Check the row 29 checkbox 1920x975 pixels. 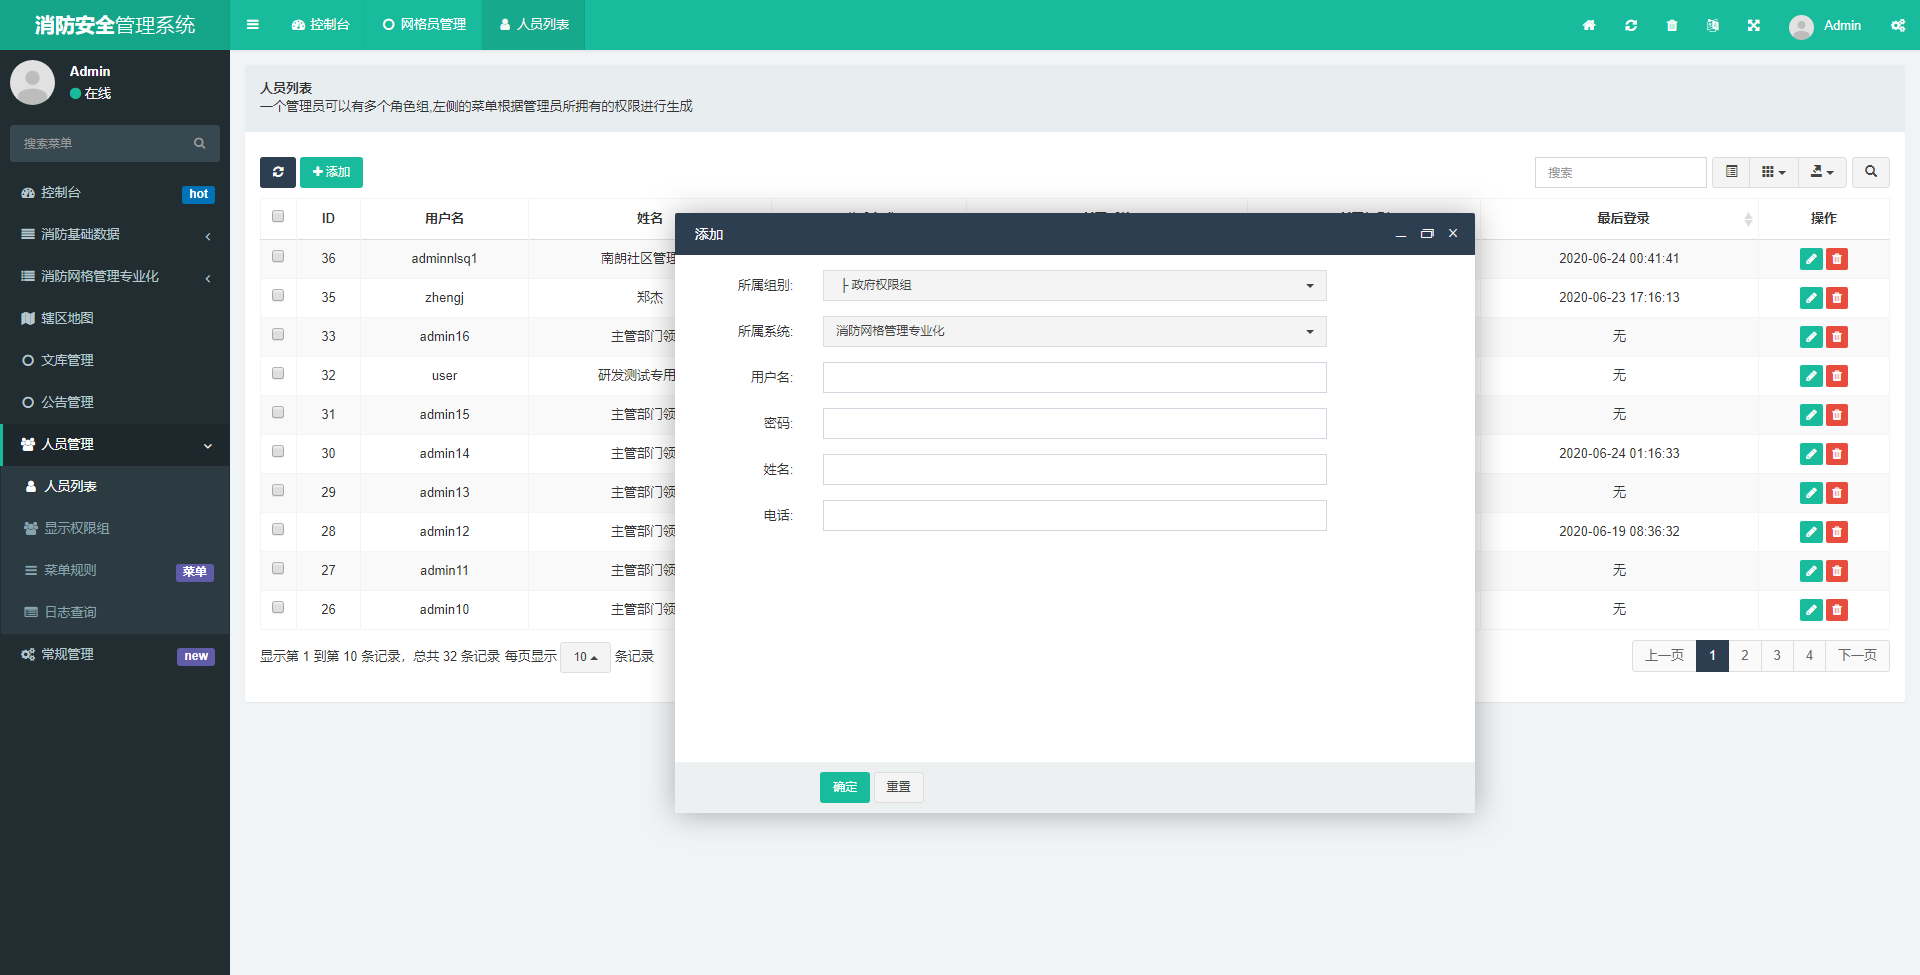point(278,490)
